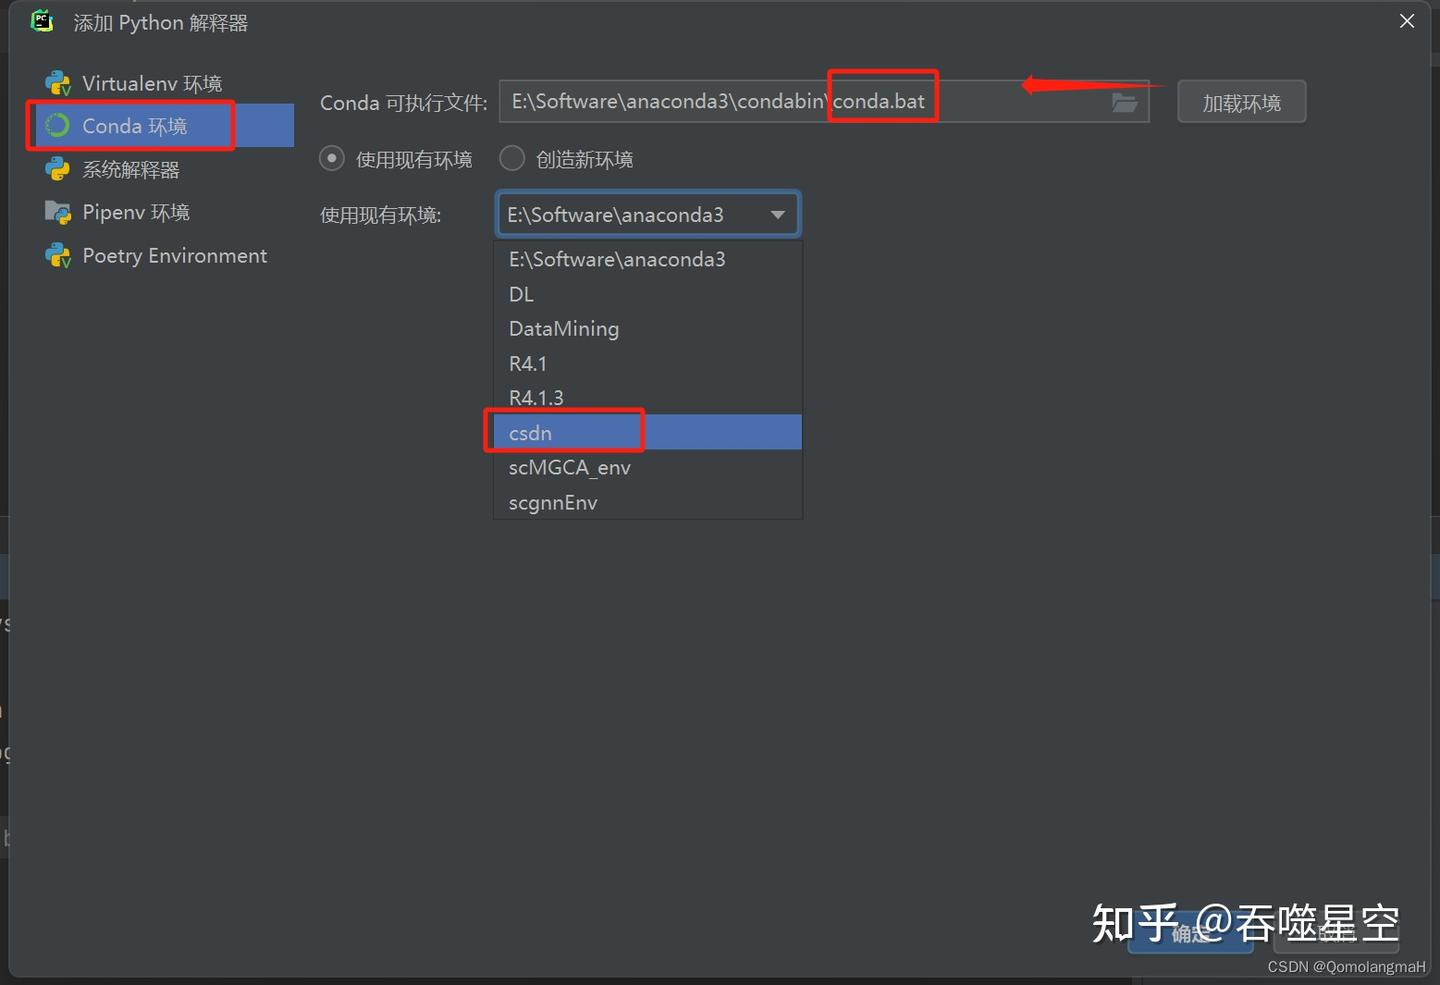This screenshot has width=1440, height=985.
Task: Click the PyCharm logo in the title bar
Action: point(41,21)
